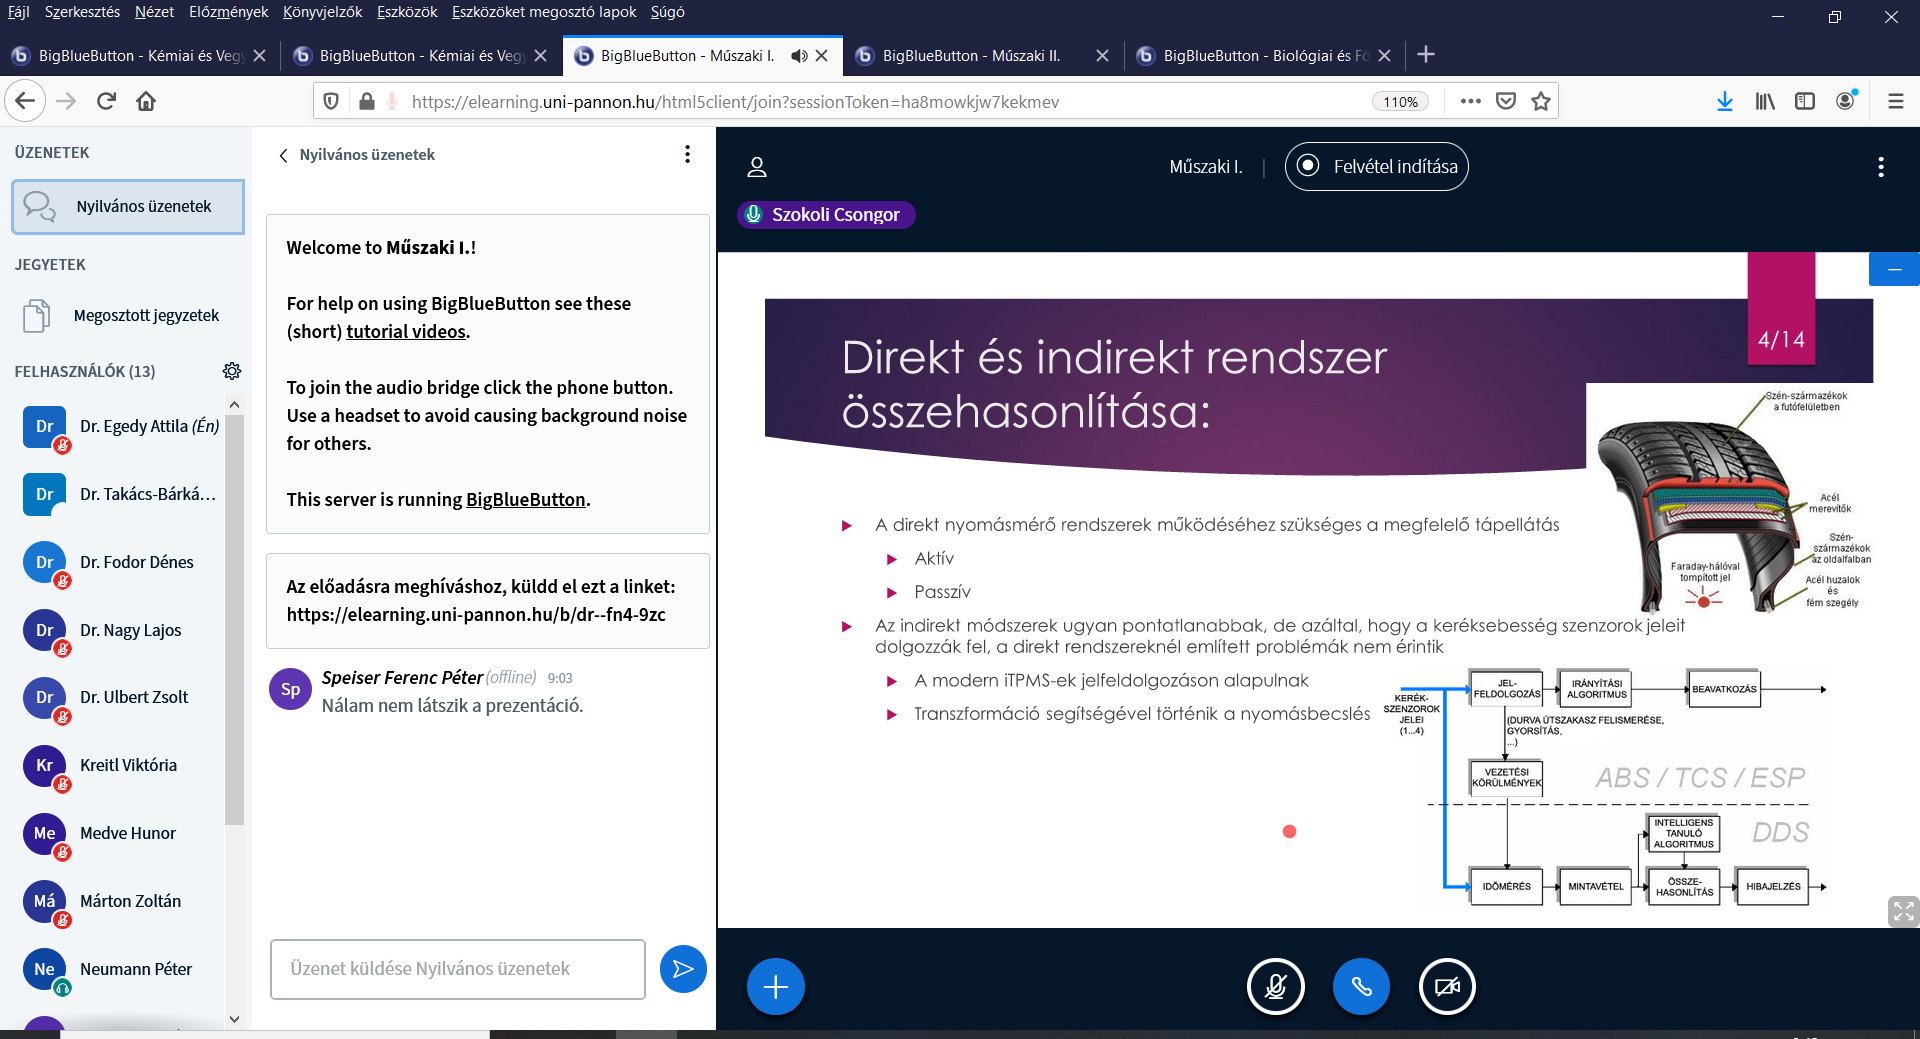Open chat options three-dot menu
This screenshot has width=1920, height=1039.
coord(687,154)
